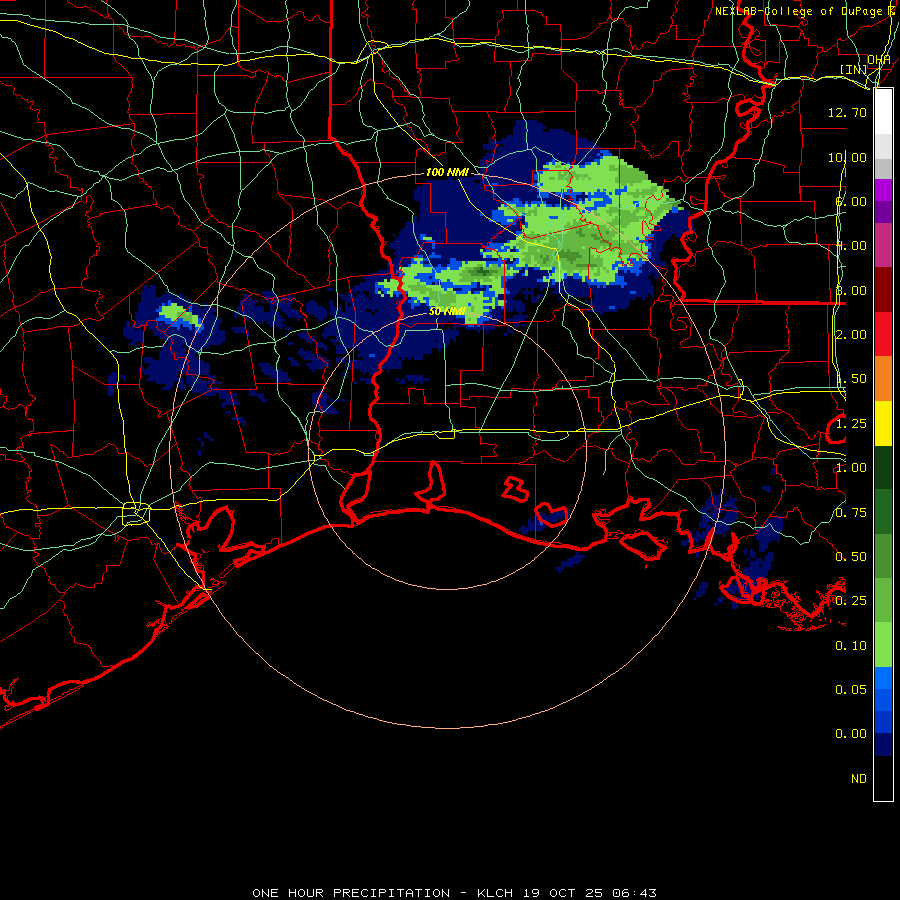Click the [IN] units label
900x900 pixels.
tap(854, 69)
